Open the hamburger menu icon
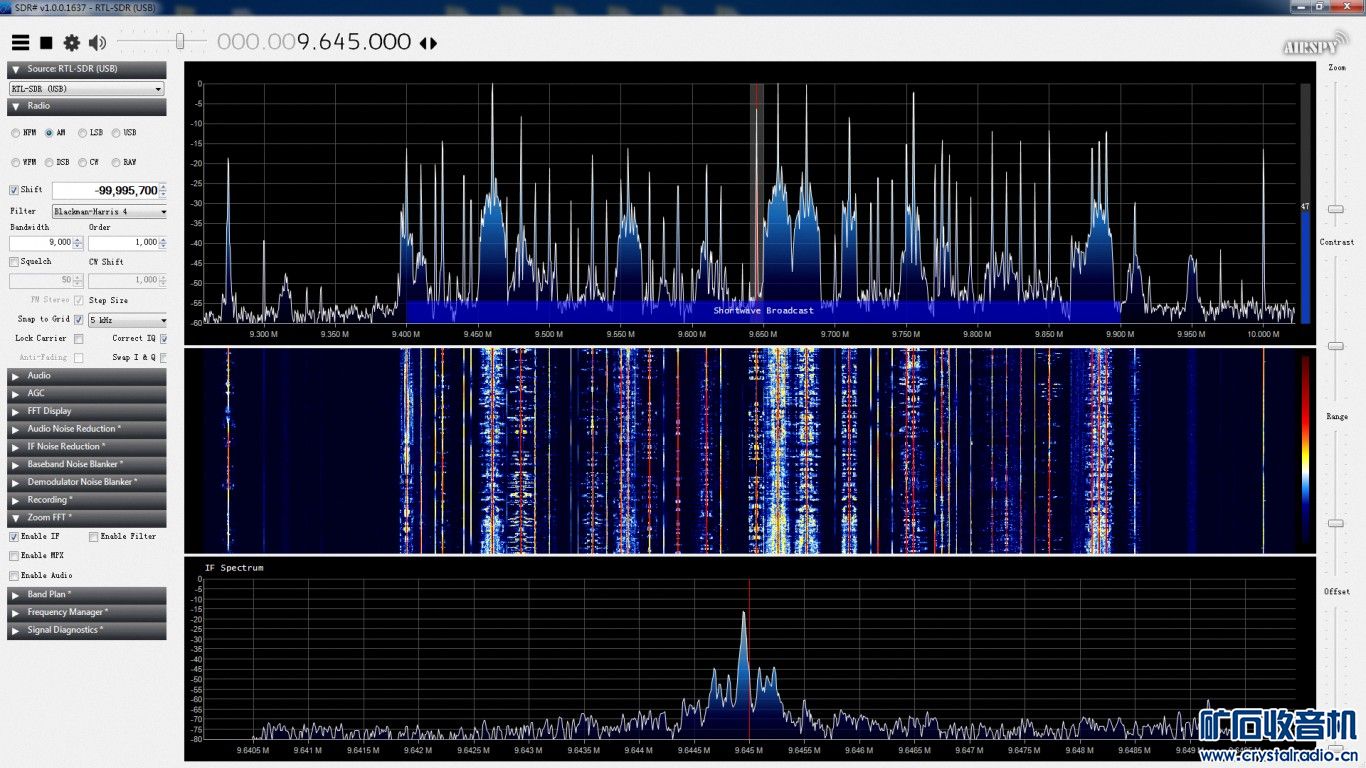1366x768 pixels. point(20,43)
